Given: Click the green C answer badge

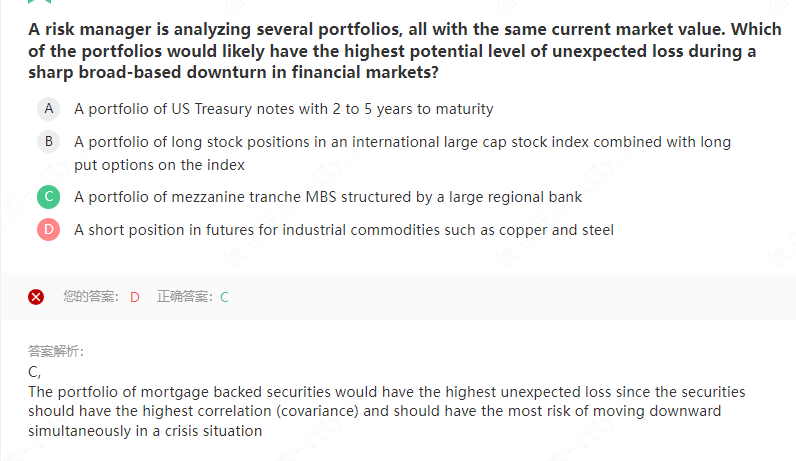Looking at the screenshot, I should coord(48,197).
